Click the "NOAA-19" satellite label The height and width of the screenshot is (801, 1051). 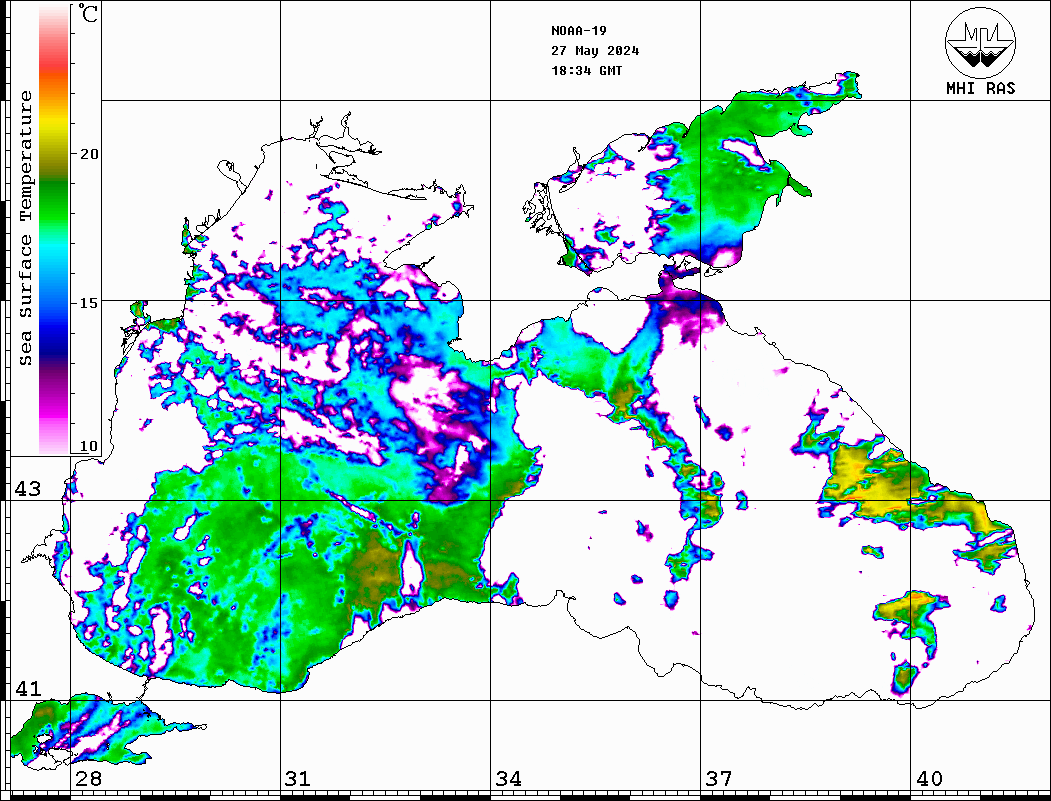pyautogui.click(x=578, y=31)
